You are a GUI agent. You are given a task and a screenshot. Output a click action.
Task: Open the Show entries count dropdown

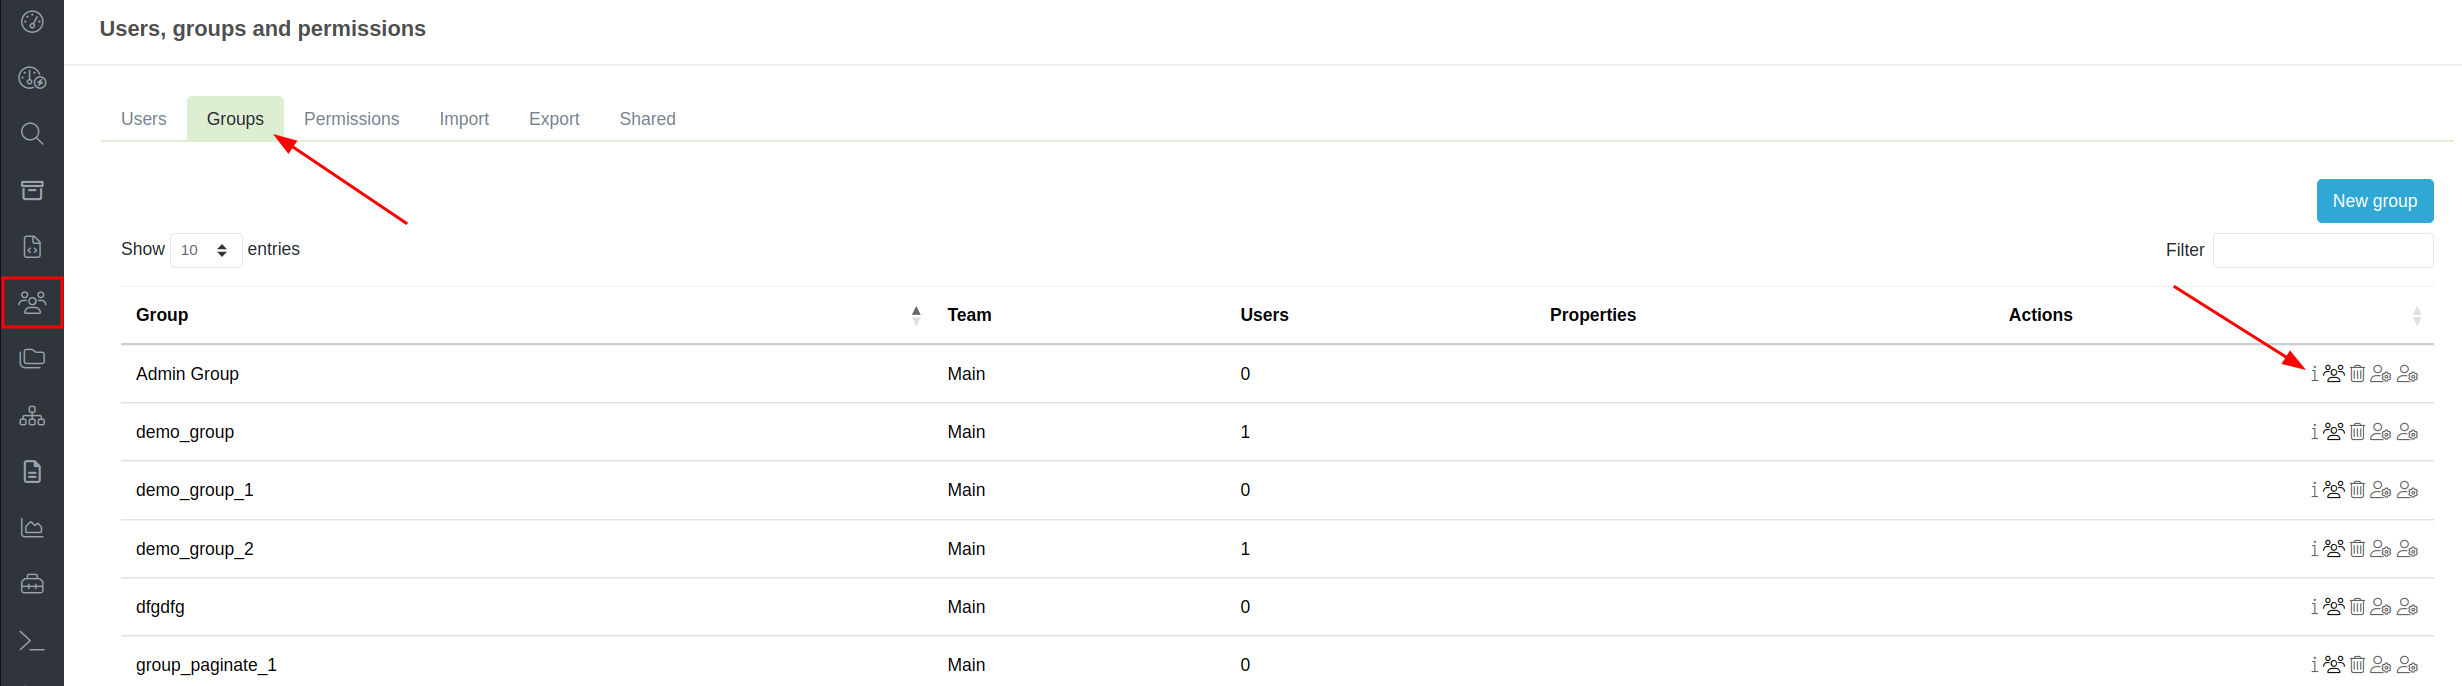click(206, 250)
